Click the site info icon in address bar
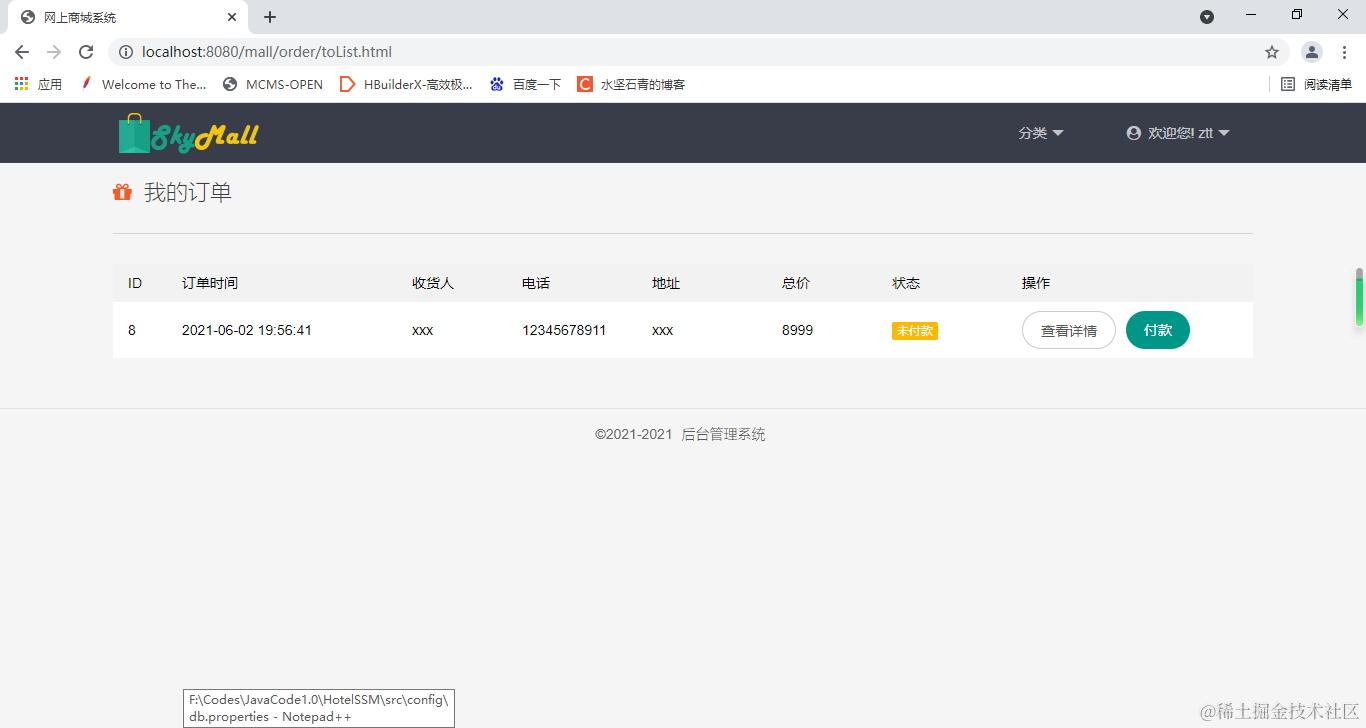1366x728 pixels. pyautogui.click(x=126, y=52)
